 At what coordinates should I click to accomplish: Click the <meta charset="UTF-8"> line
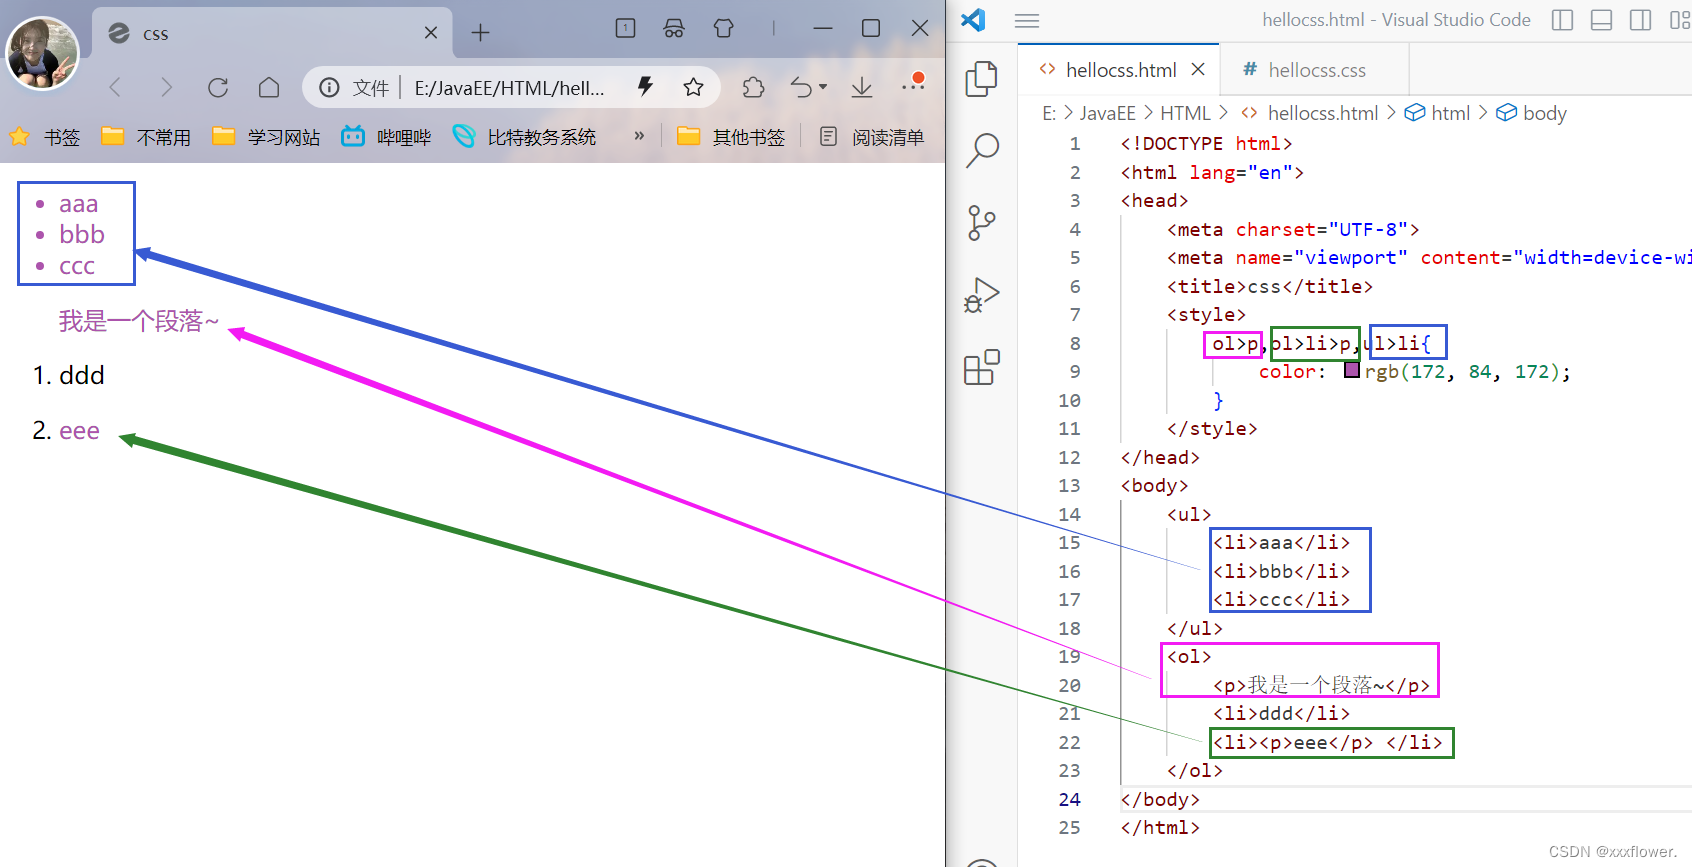[1293, 229]
